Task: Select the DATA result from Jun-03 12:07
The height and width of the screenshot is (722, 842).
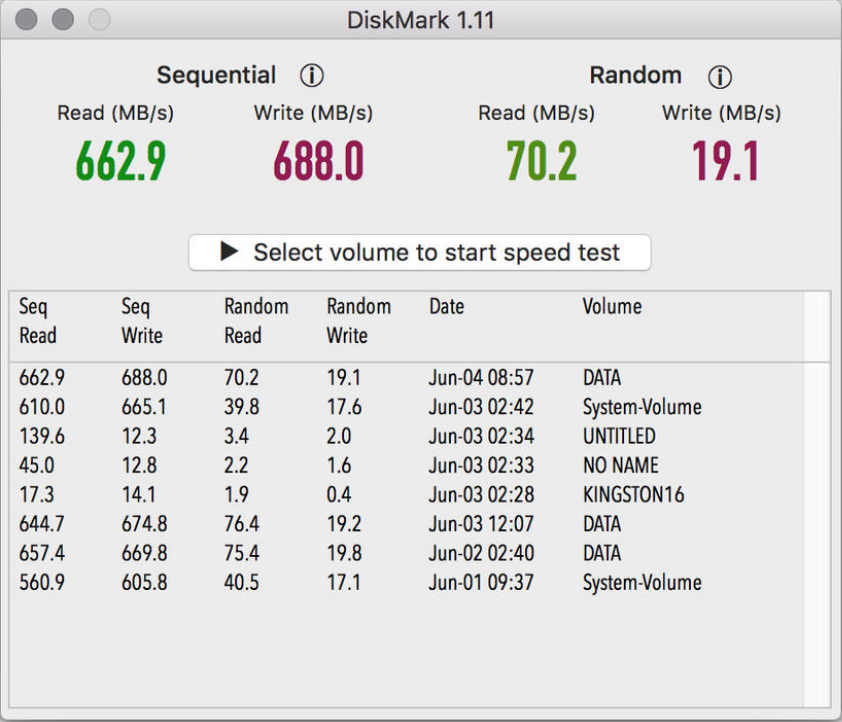Action: click(x=400, y=524)
